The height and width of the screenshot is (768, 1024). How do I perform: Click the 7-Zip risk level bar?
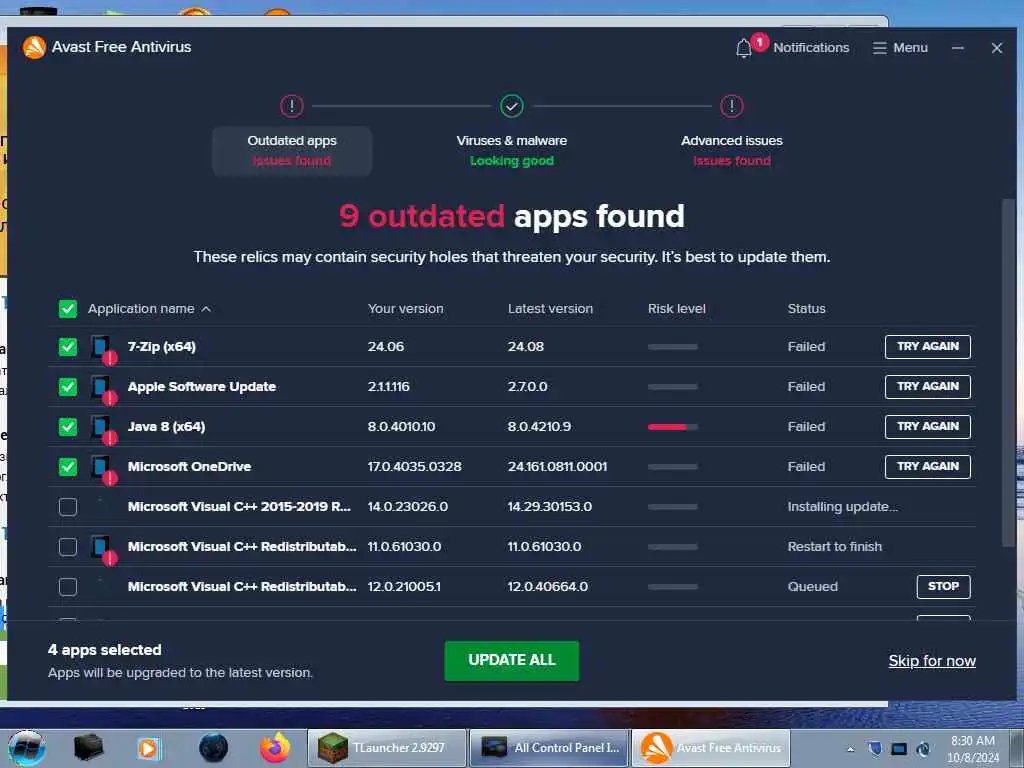[673, 347]
